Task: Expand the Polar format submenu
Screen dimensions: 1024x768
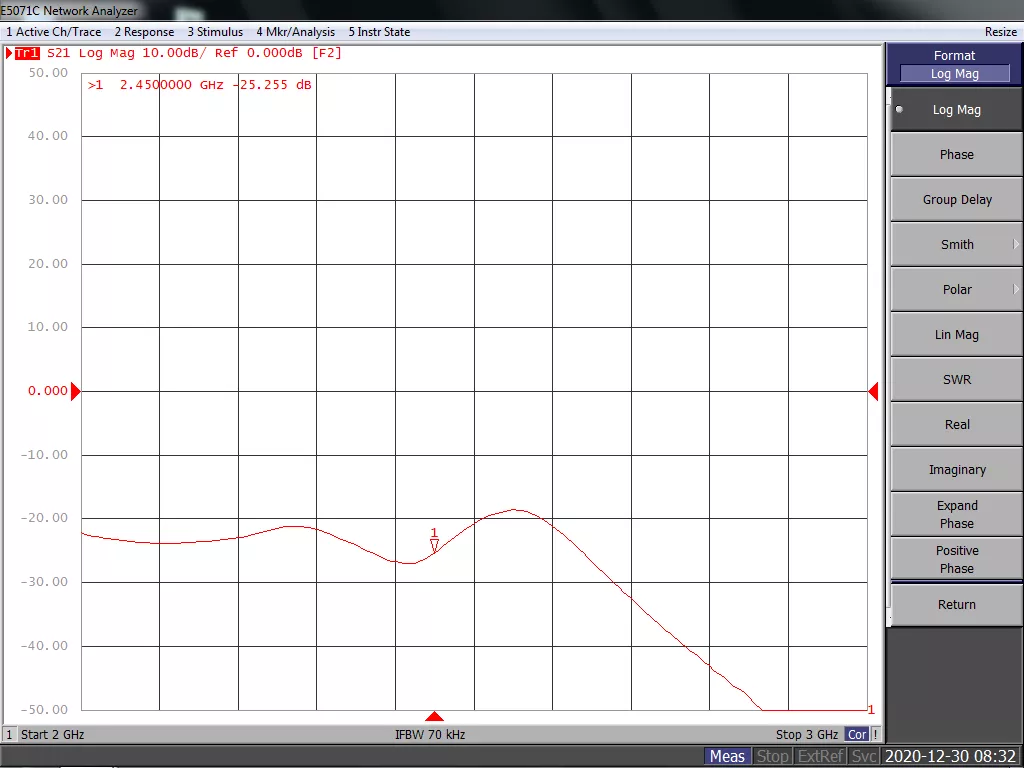Action: [956, 289]
